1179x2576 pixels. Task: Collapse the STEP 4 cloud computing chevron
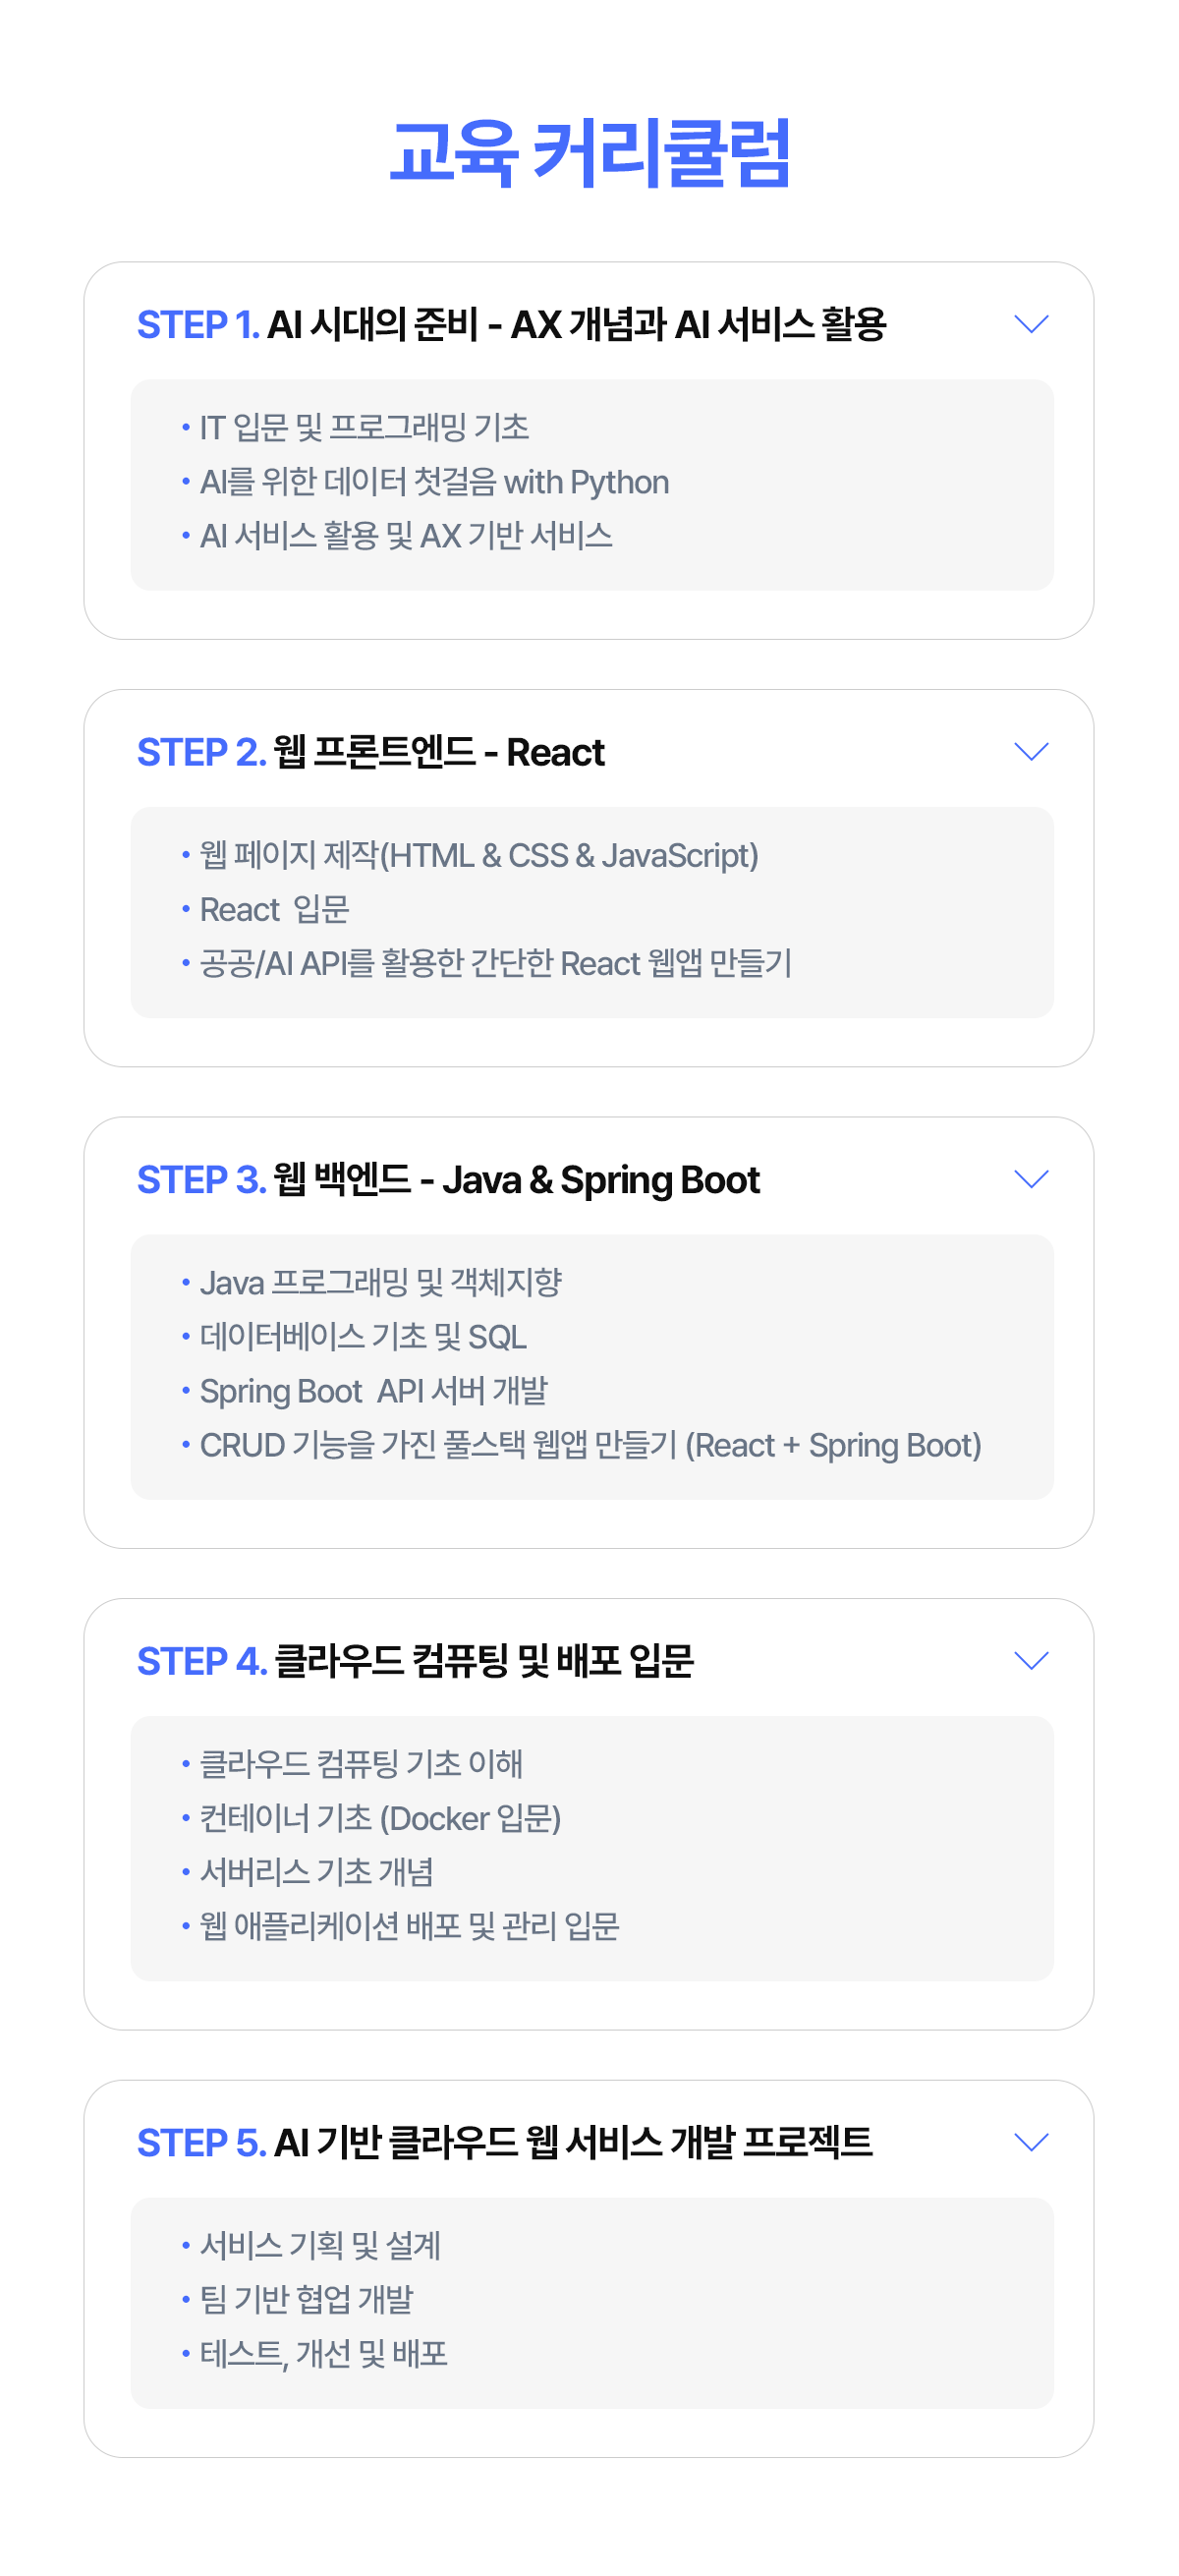(x=1031, y=1660)
